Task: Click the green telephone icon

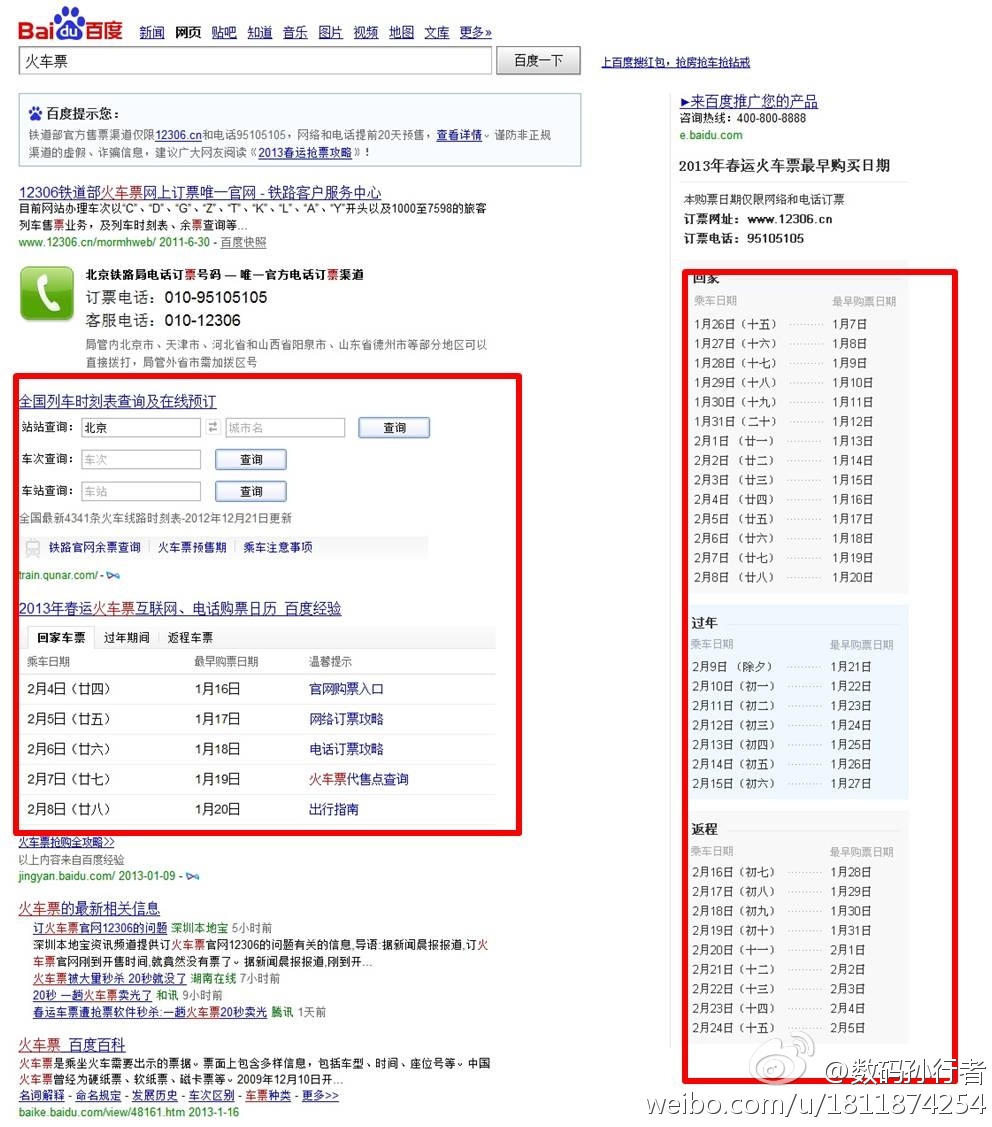Action: 47,293
